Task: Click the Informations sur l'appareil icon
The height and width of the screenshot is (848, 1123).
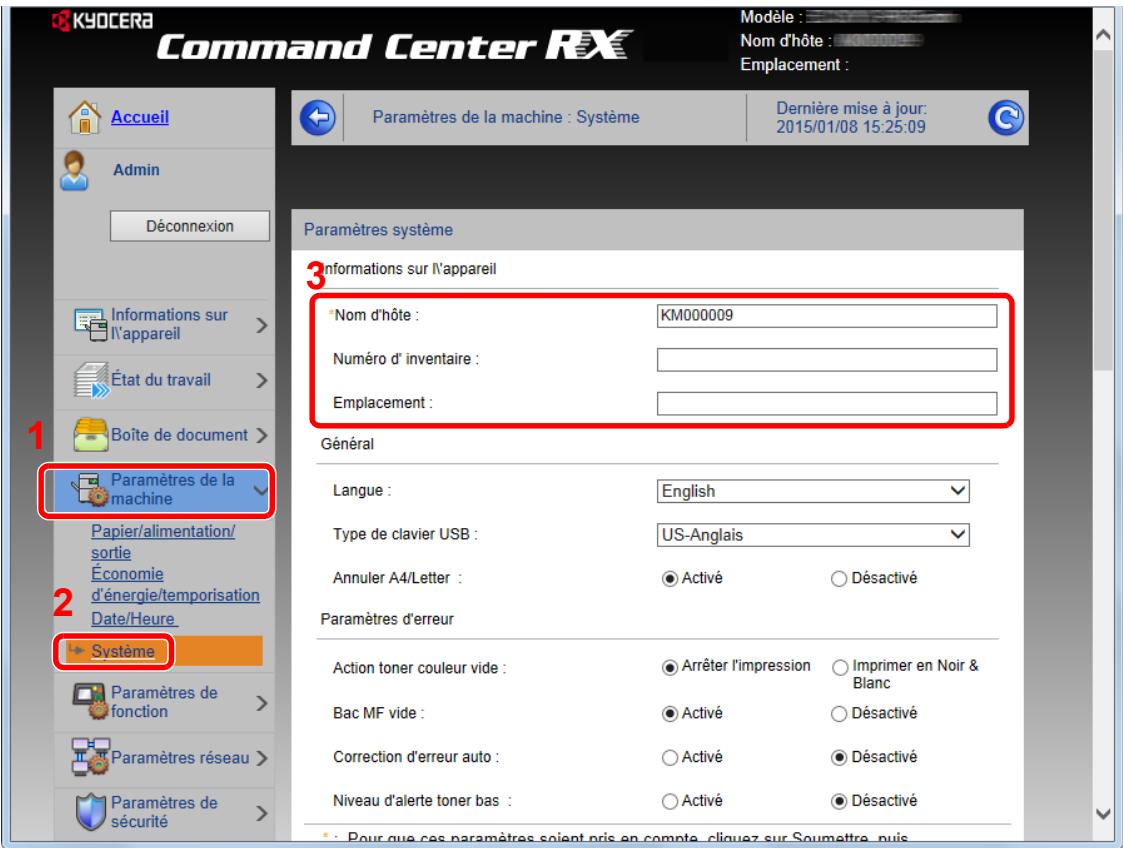Action: click(x=91, y=324)
